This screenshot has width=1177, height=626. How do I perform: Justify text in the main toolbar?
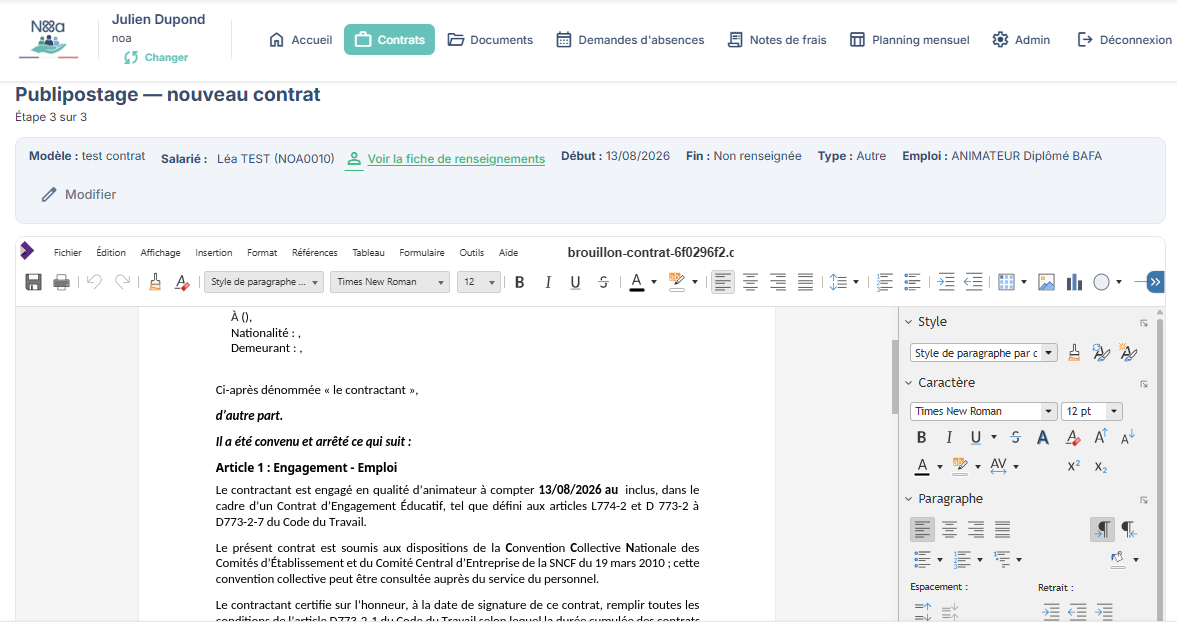click(x=805, y=282)
